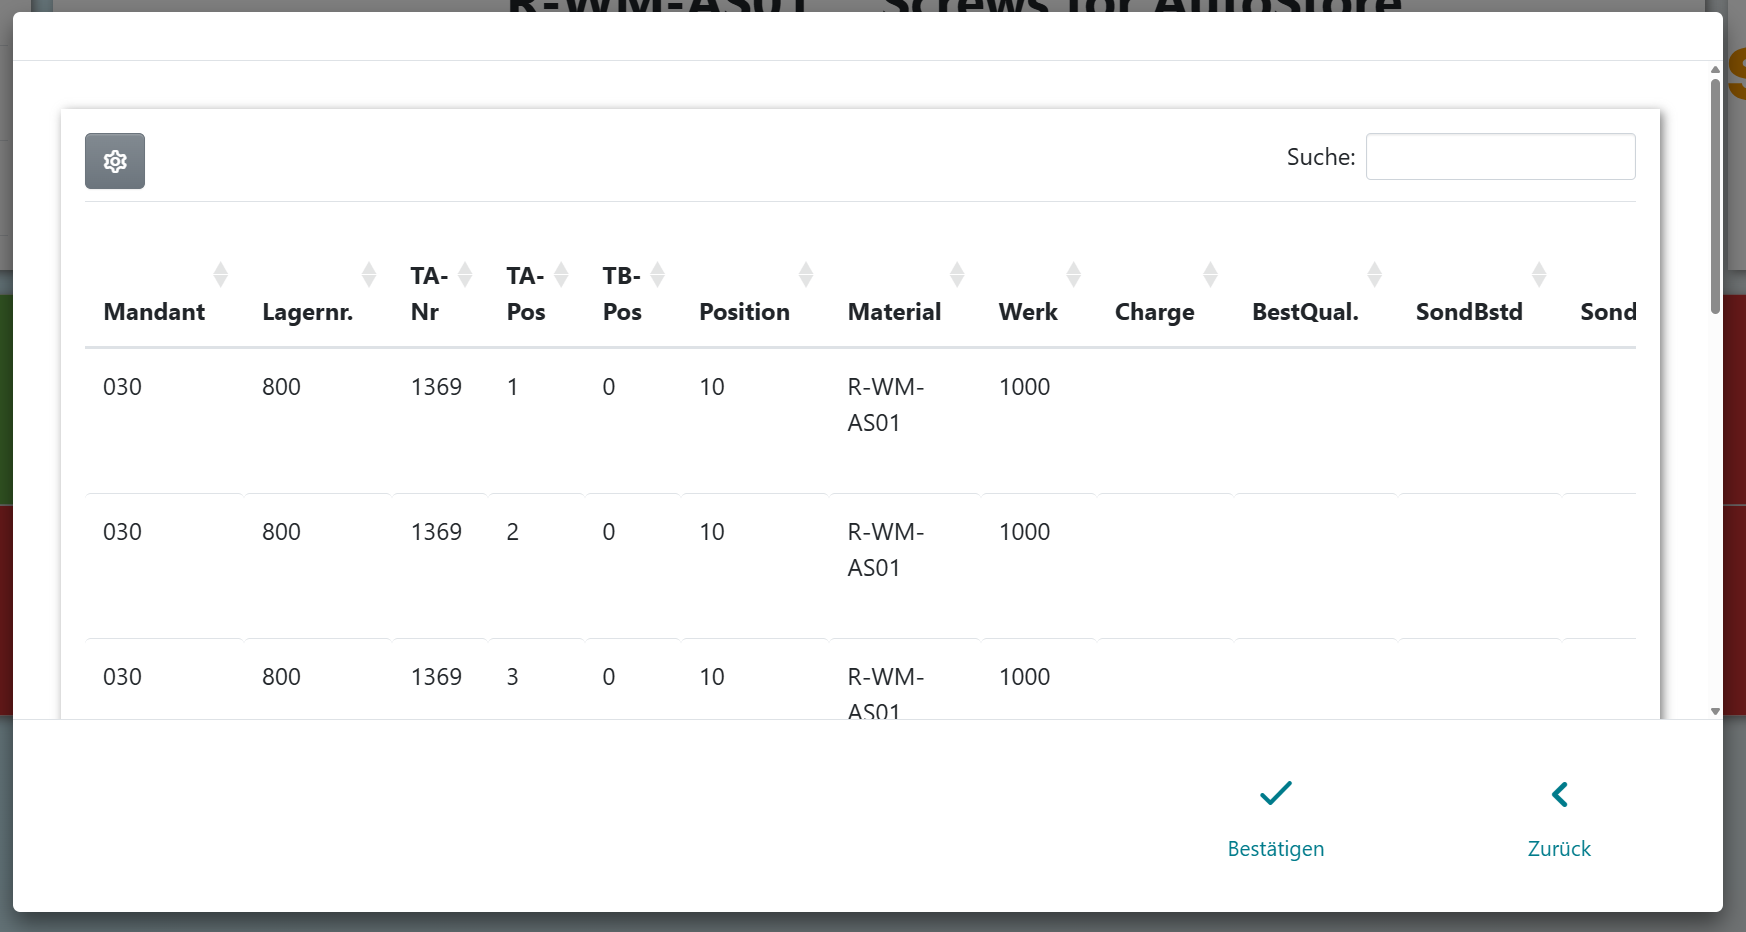
Task: Click the Charge column header
Action: (1154, 312)
